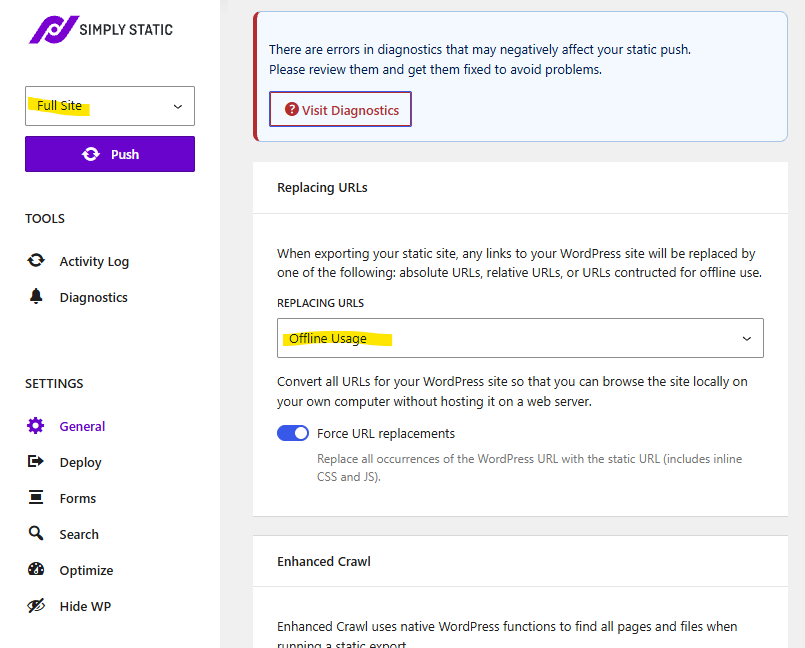Screen dimensions: 805x648
Task: Click the Optimize gauge icon
Action: (36, 569)
